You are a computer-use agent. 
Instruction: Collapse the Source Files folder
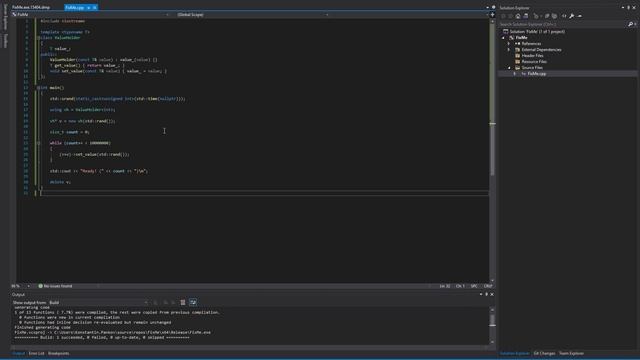point(509,68)
